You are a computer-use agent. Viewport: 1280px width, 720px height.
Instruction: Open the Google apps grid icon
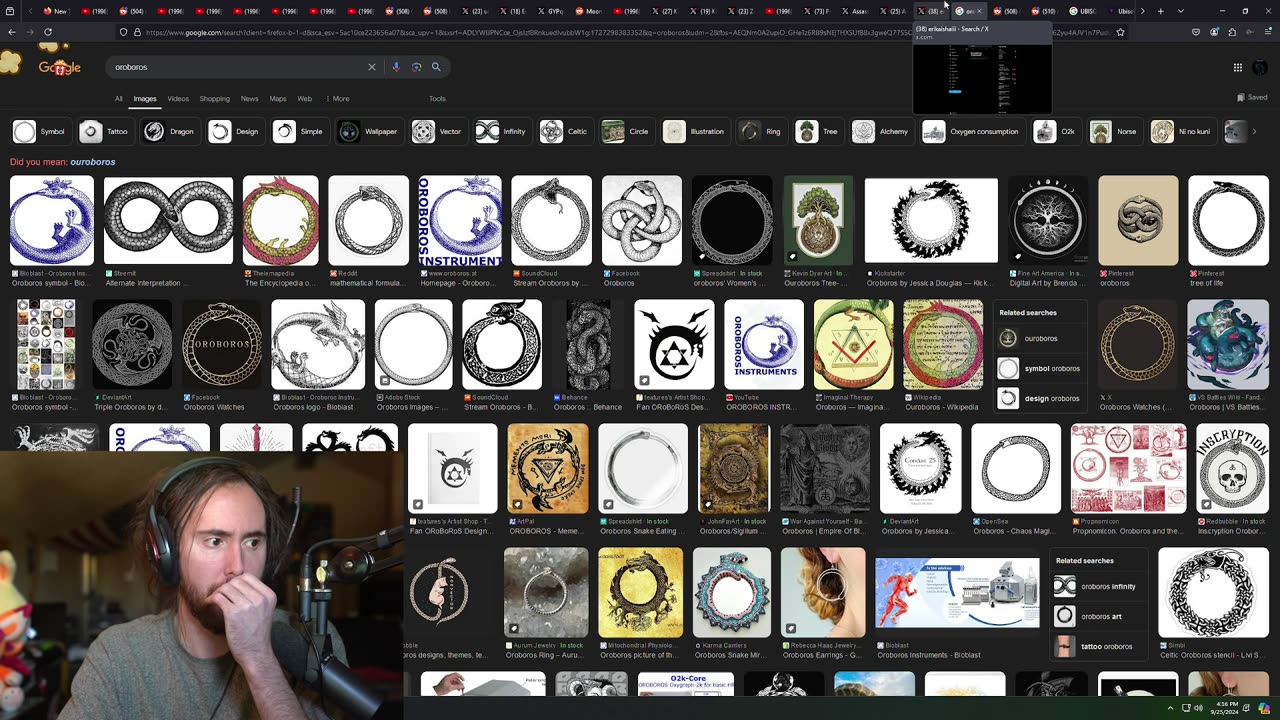[x=1238, y=67]
